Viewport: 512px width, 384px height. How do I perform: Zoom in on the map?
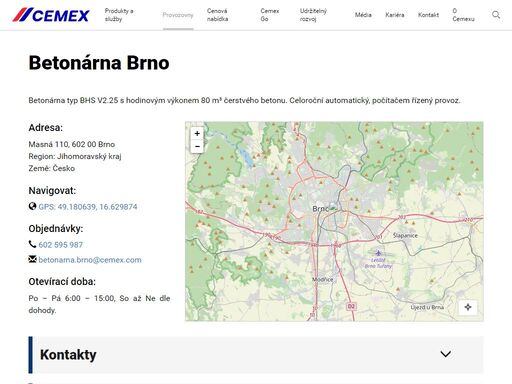(197, 134)
